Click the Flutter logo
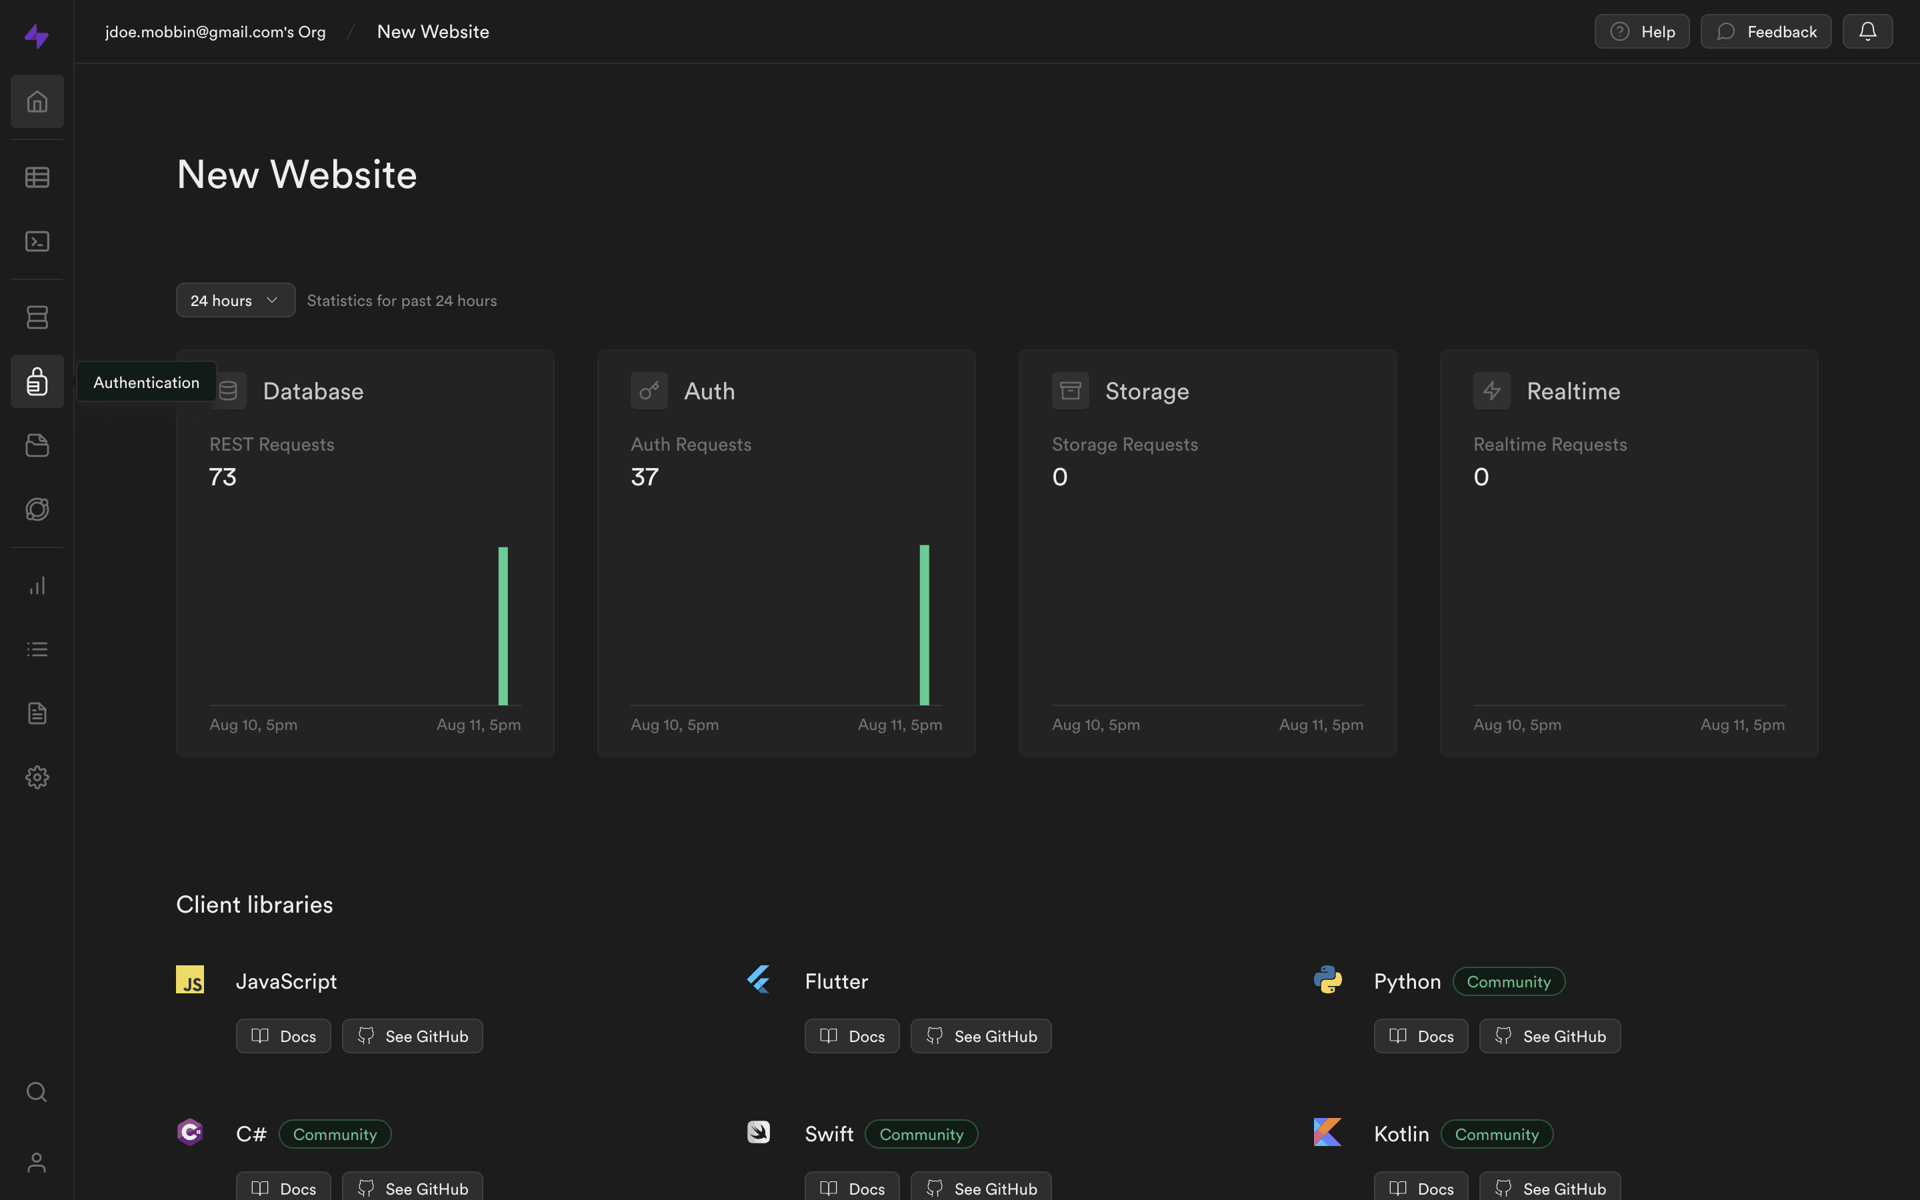 (759, 979)
